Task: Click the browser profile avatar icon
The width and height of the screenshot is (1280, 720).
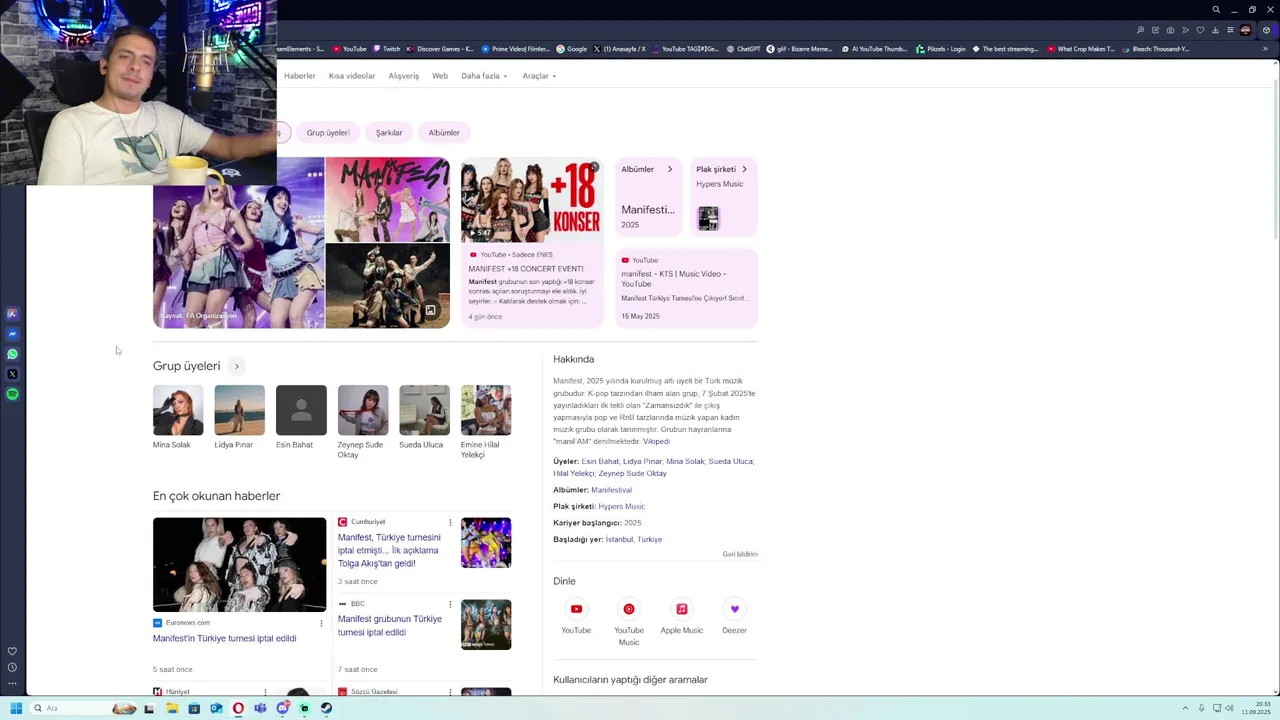Action: [1245, 30]
